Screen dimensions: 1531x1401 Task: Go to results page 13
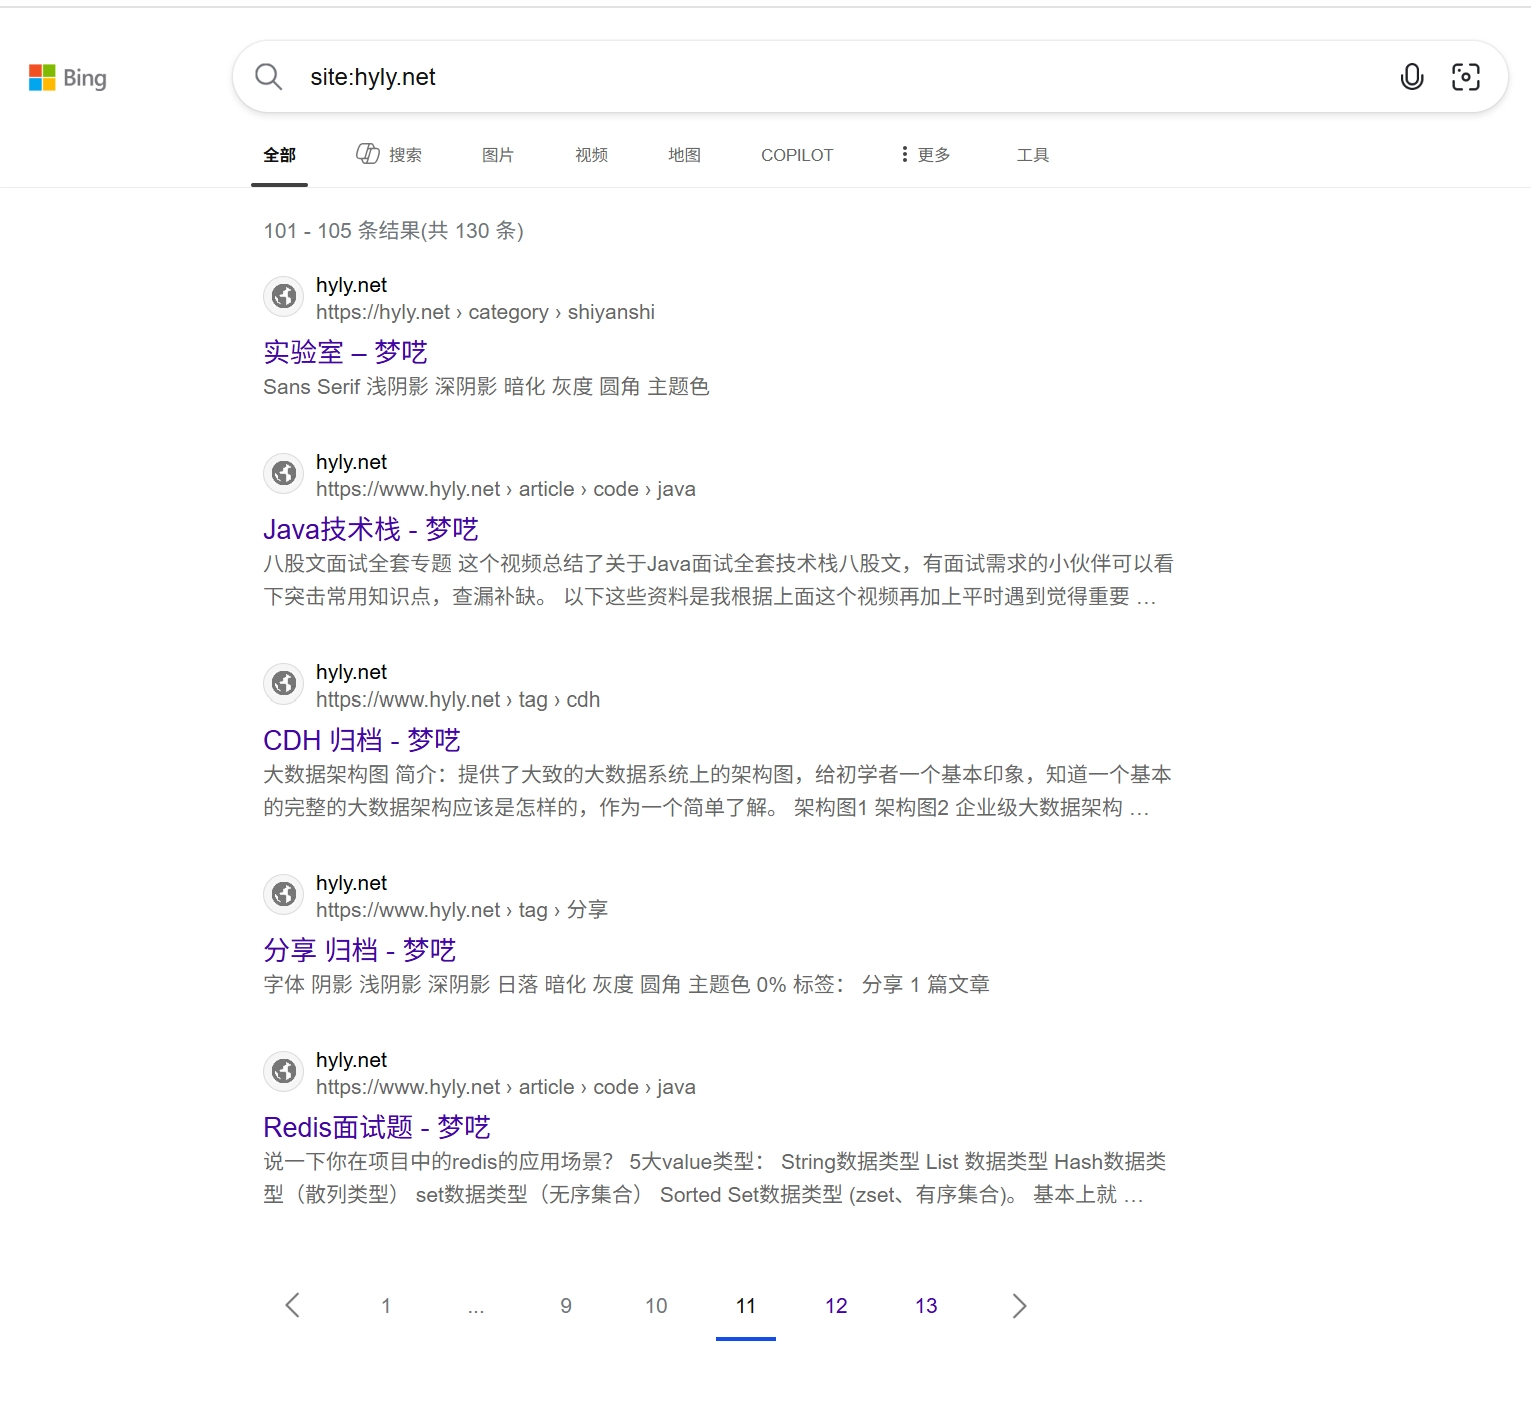pyautogui.click(x=926, y=1306)
